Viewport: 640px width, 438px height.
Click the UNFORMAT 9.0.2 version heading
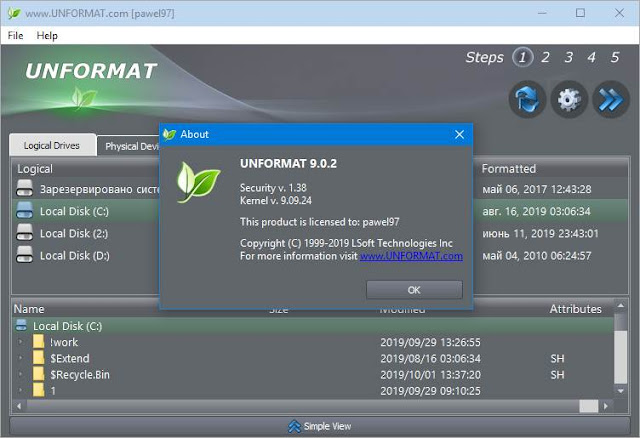coord(288,163)
